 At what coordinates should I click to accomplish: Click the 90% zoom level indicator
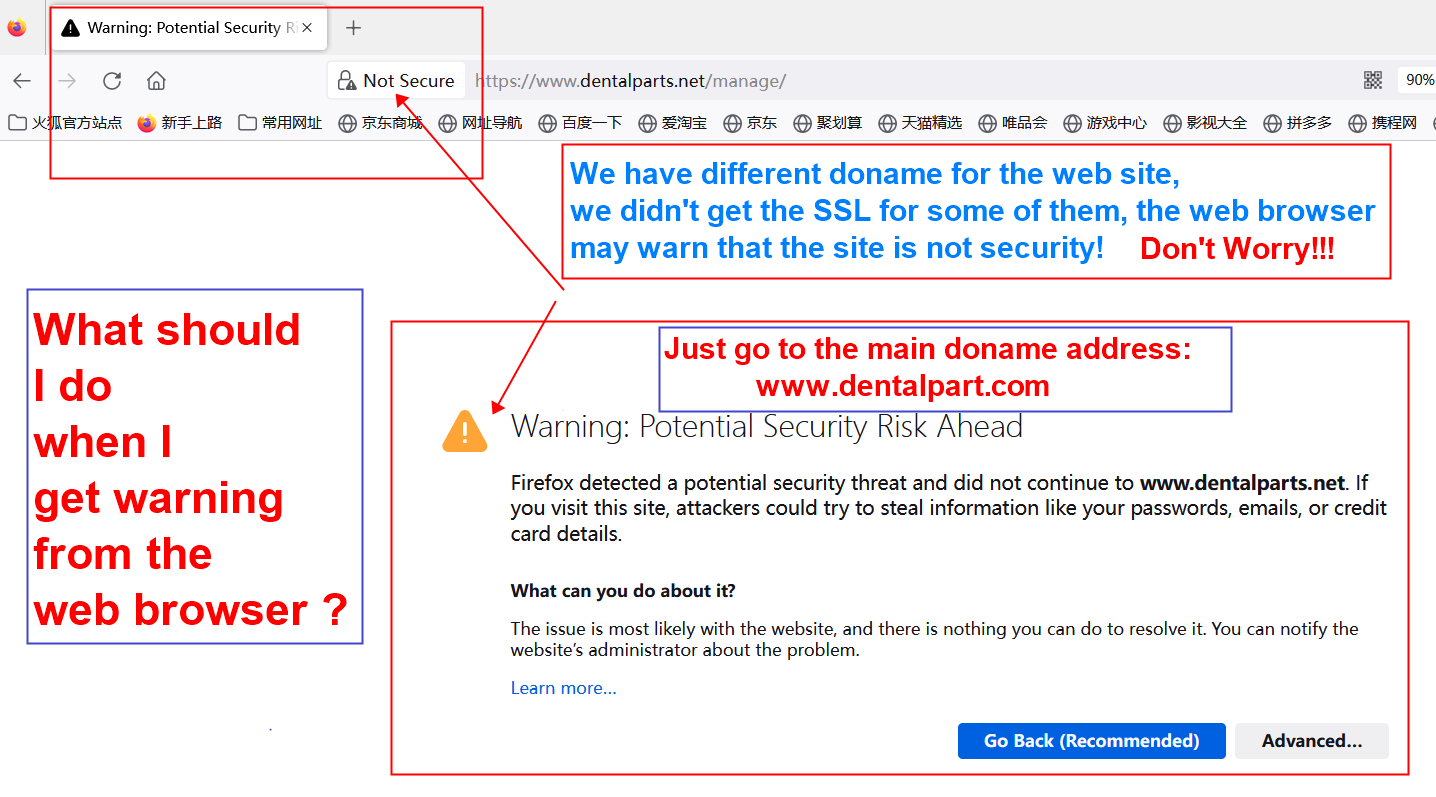(x=1418, y=80)
